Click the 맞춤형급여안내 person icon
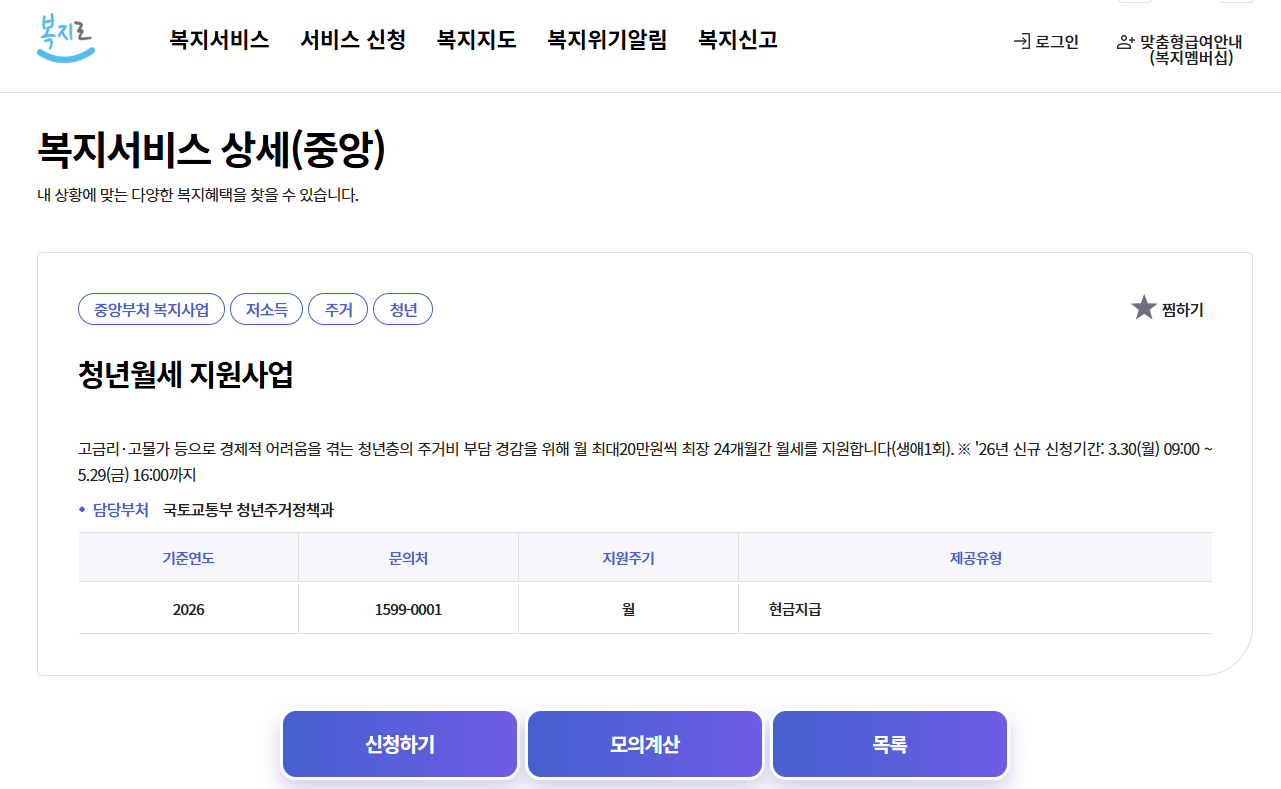Screen dimensions: 1281x789 click(x=1125, y=42)
